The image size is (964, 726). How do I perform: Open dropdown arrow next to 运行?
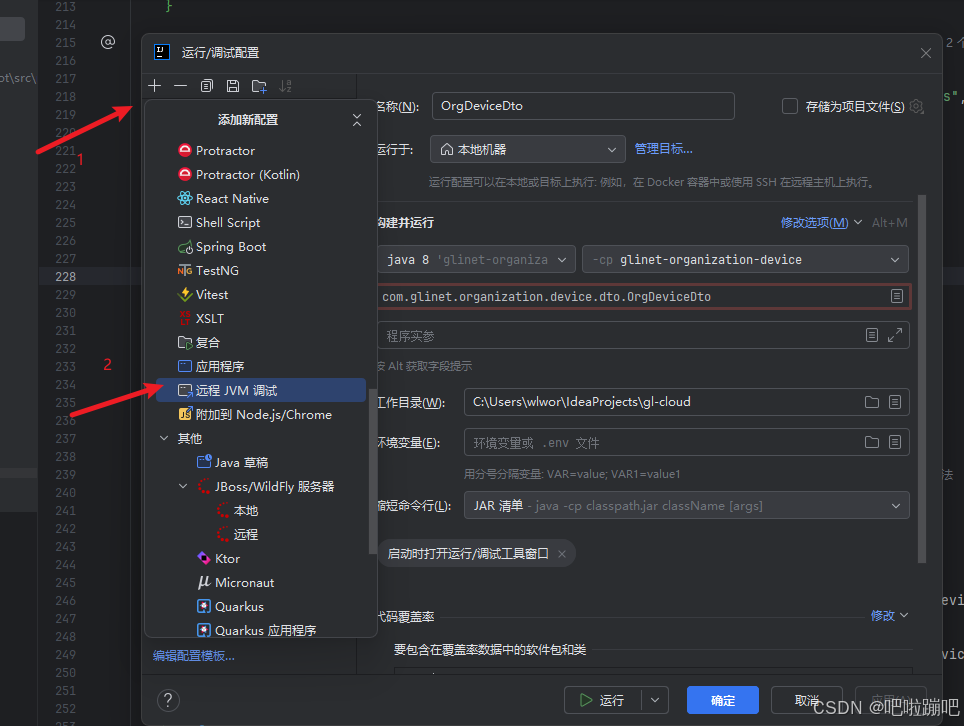click(655, 700)
